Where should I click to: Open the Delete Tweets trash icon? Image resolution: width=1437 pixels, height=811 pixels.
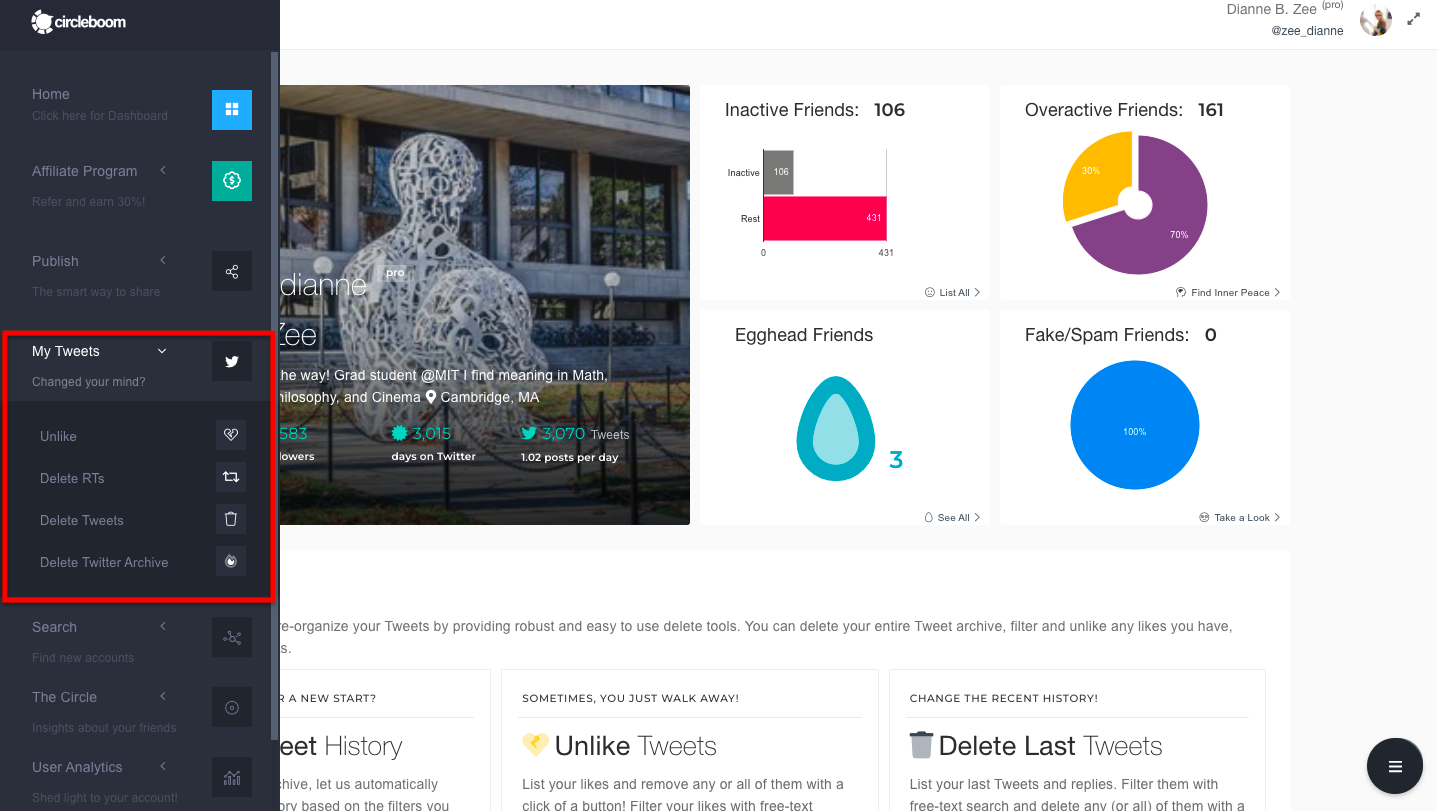231,519
